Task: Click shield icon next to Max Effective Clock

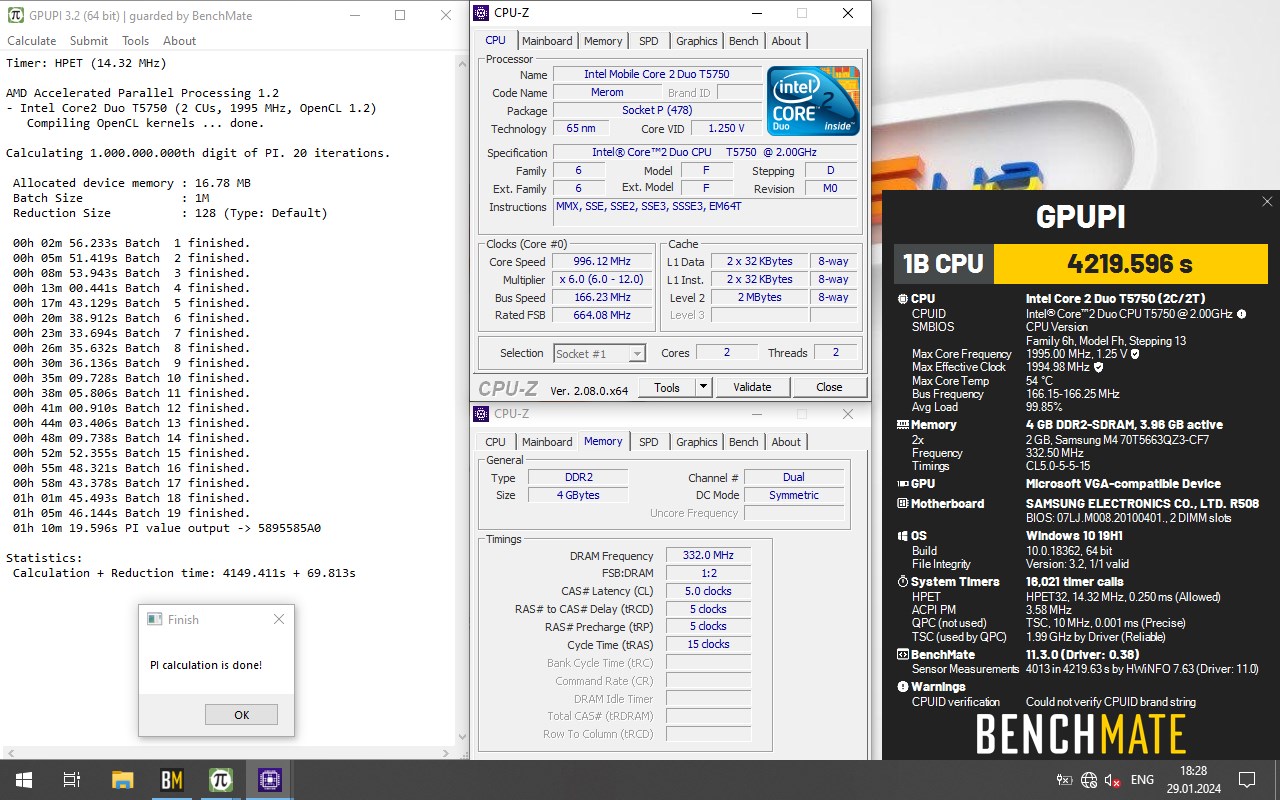Action: [x=1099, y=367]
